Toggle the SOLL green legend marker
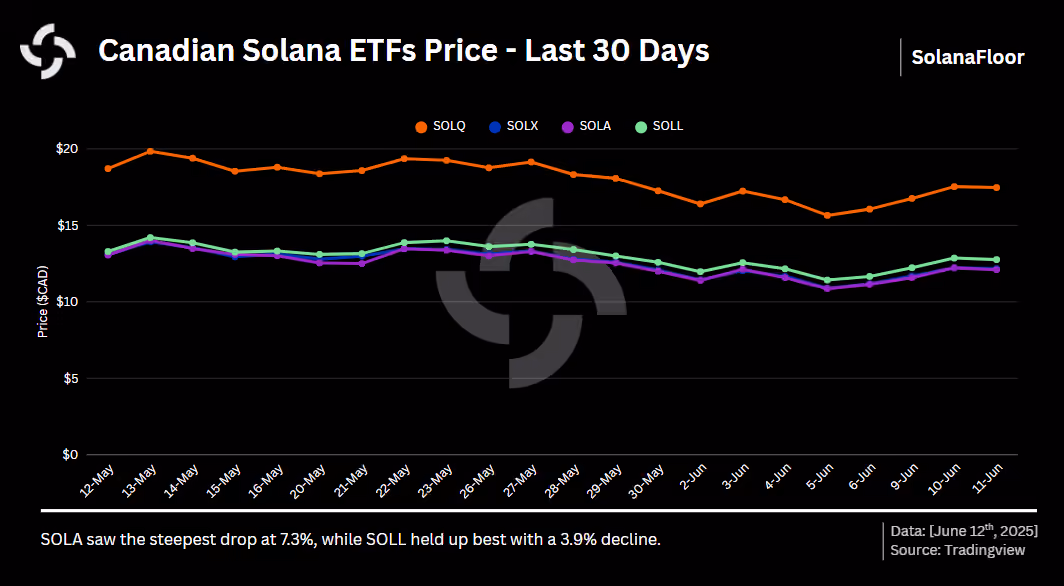 (641, 126)
